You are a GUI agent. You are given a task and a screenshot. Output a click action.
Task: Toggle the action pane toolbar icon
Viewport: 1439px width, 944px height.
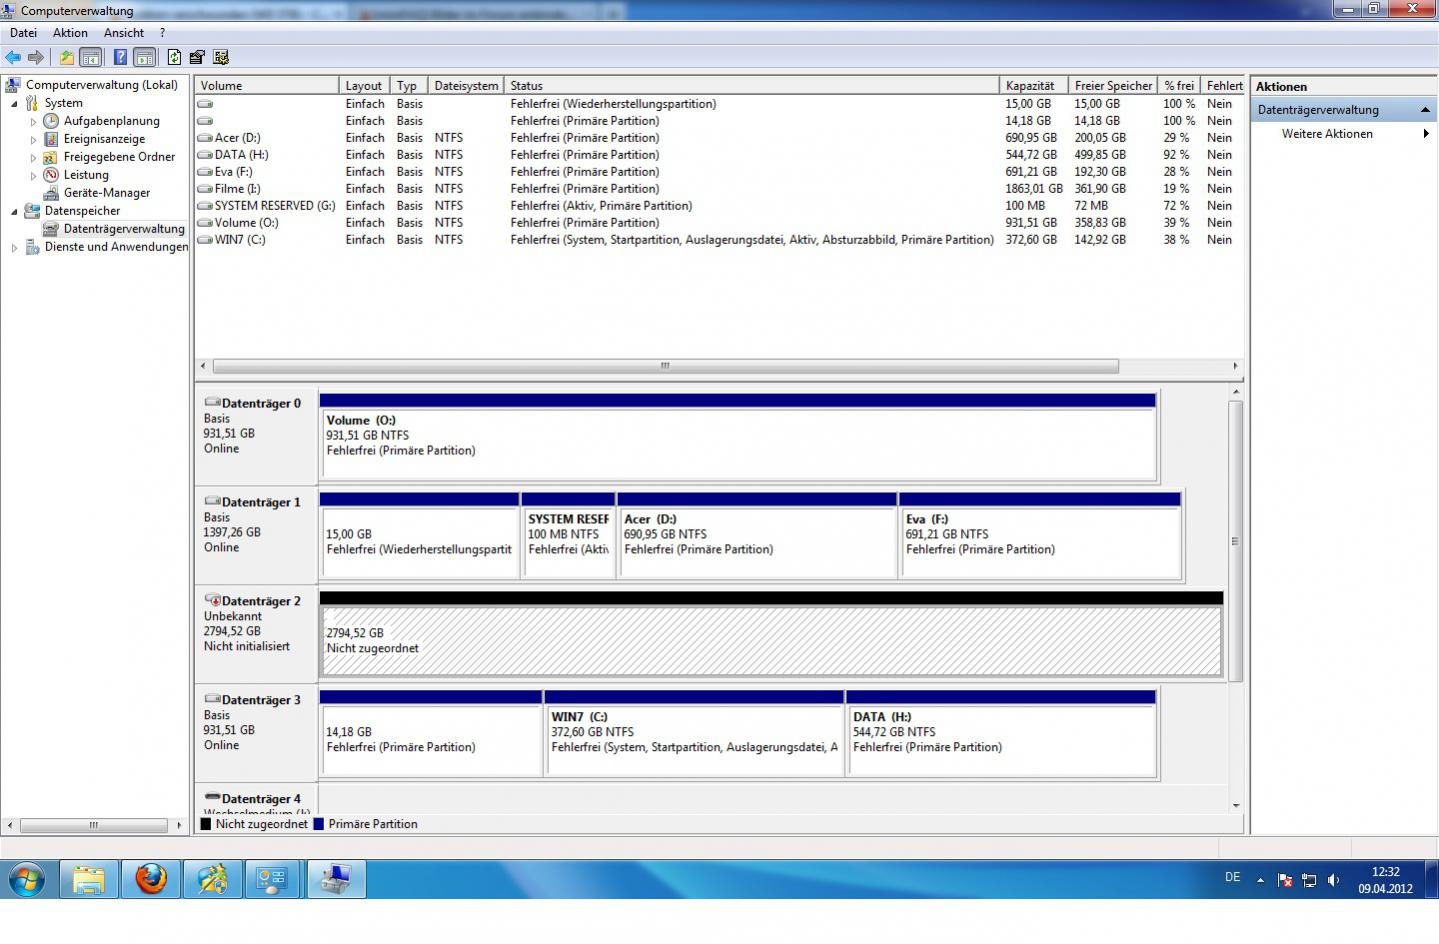tap(144, 57)
